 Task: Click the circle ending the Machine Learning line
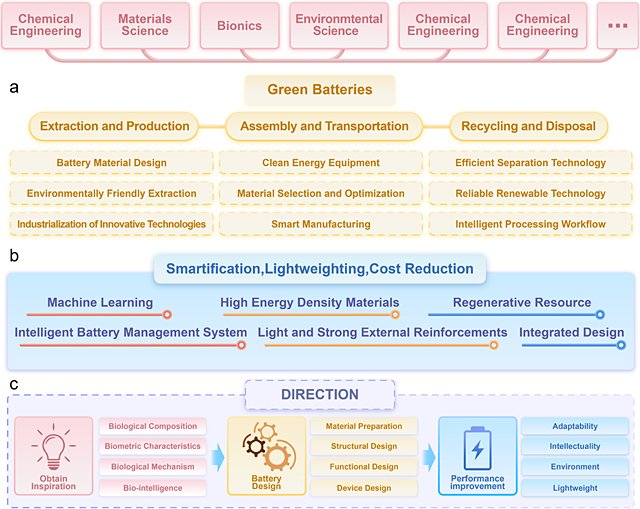click(168, 315)
